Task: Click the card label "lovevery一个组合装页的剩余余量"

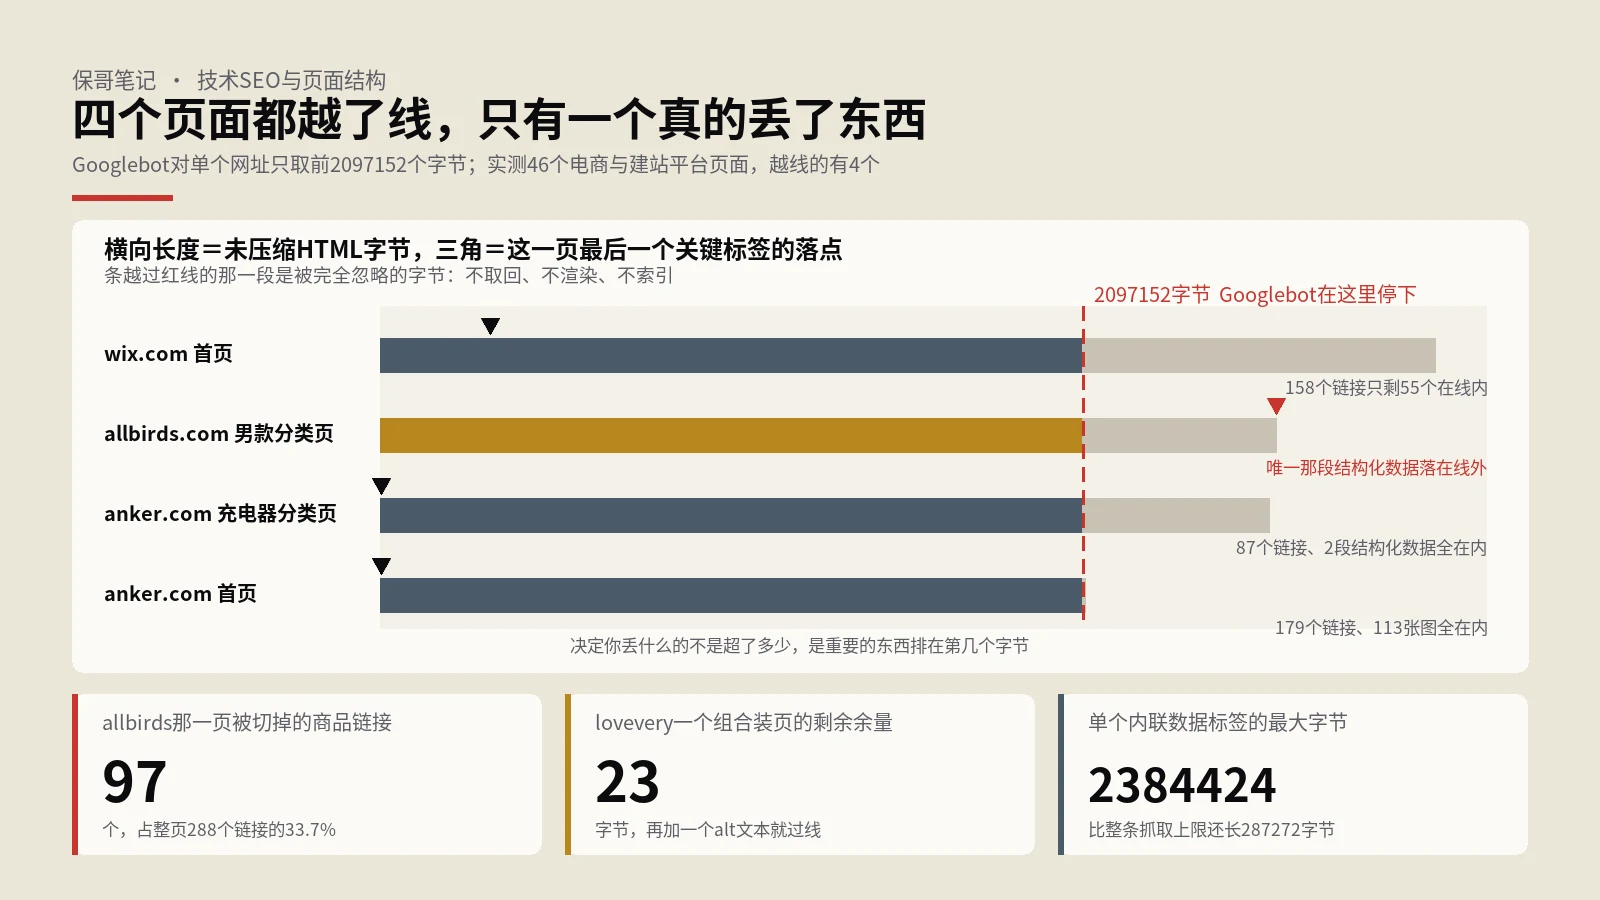Action: click(x=744, y=722)
